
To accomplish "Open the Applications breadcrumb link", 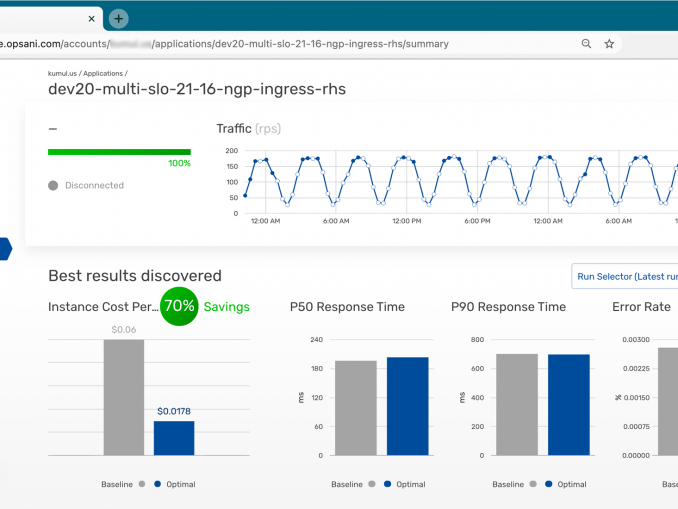I will pyautogui.click(x=104, y=74).
